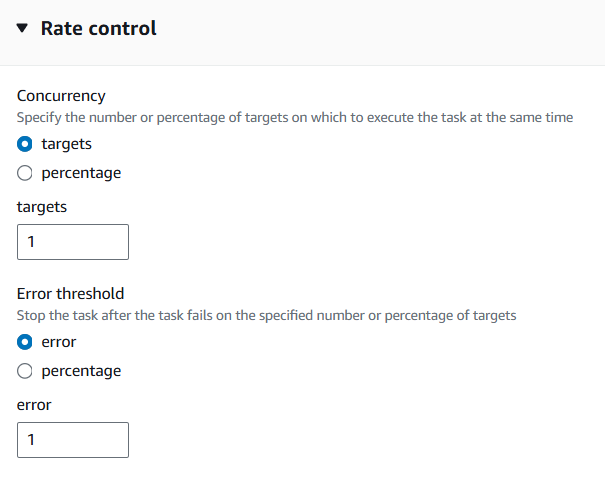The image size is (605, 477).
Task: Choose percentage radio button under Error threshold
Action: point(26,371)
